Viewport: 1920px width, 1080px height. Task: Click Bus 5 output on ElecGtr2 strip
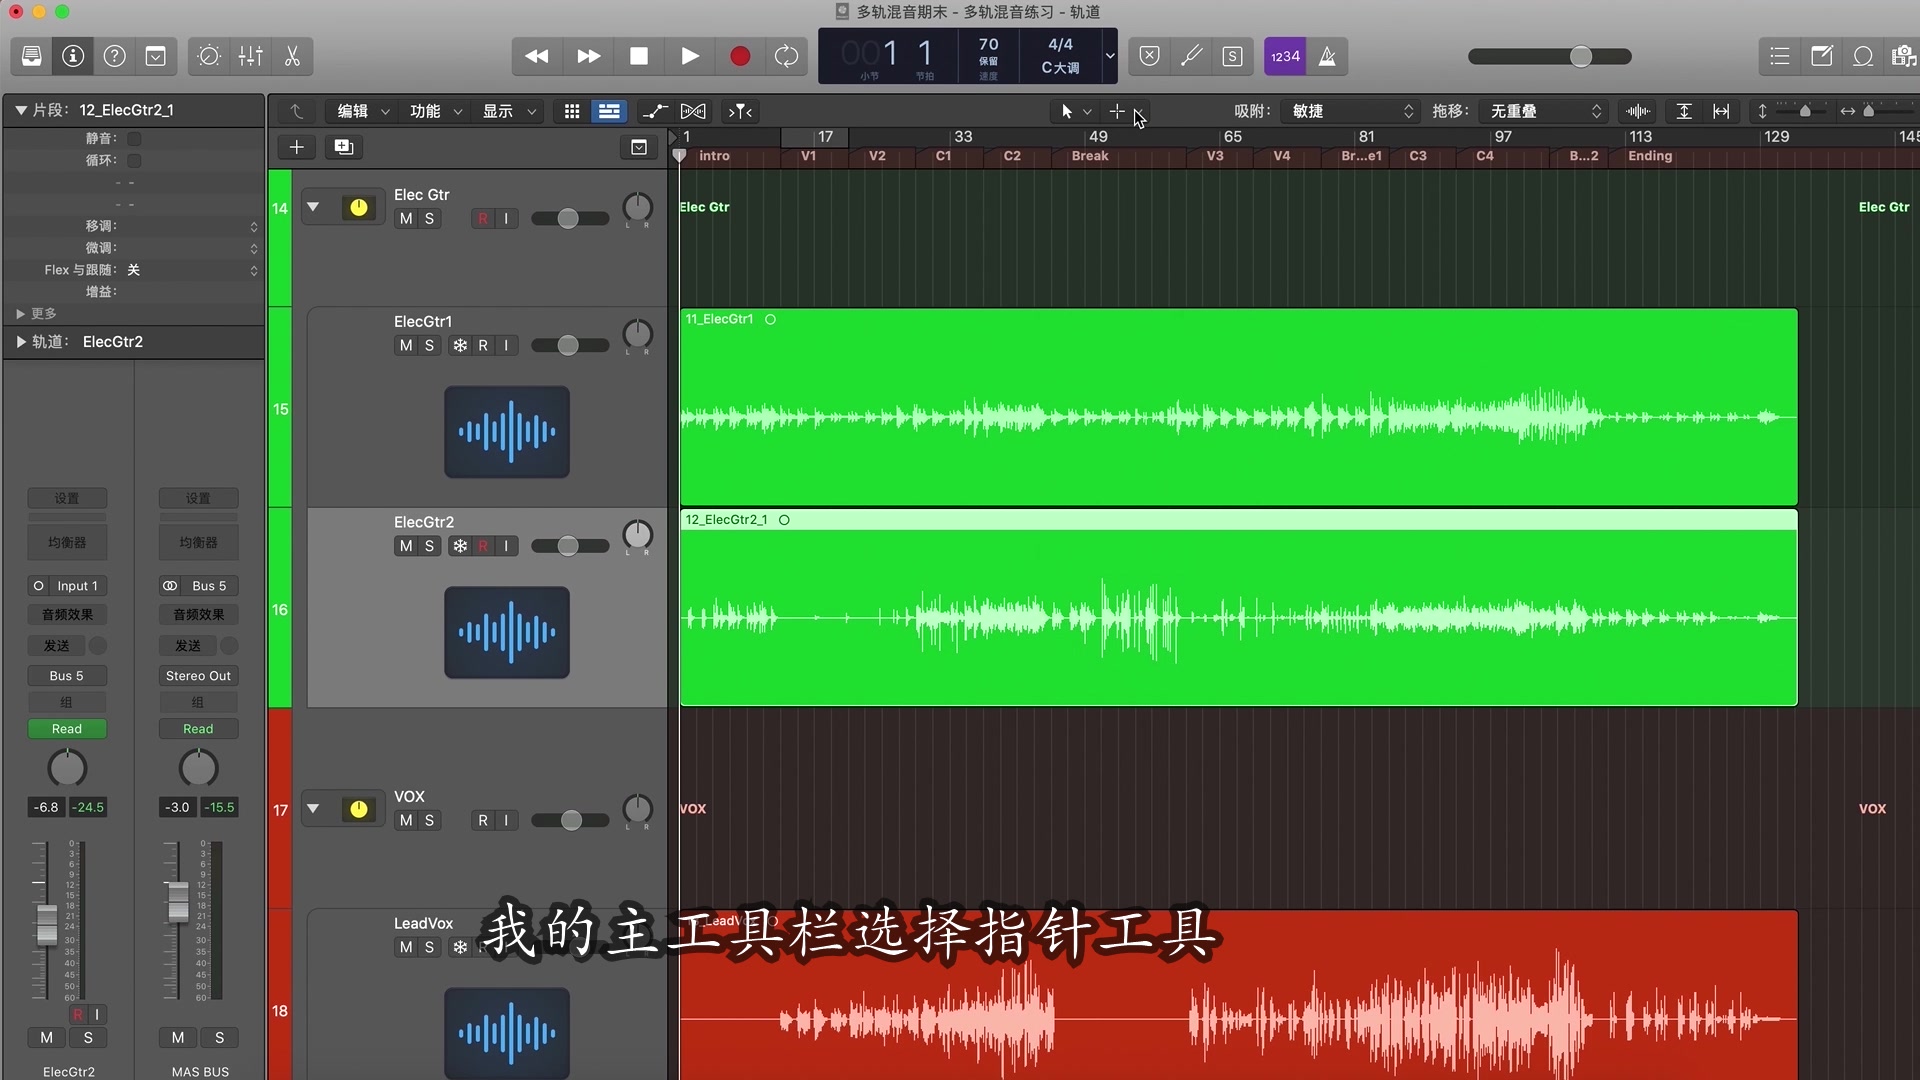tap(67, 676)
